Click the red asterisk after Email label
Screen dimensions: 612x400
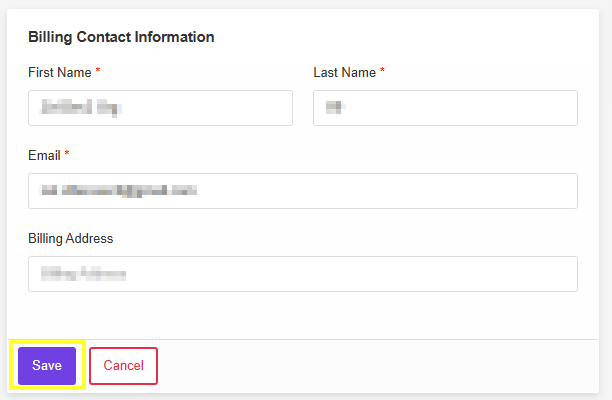pos(67,153)
